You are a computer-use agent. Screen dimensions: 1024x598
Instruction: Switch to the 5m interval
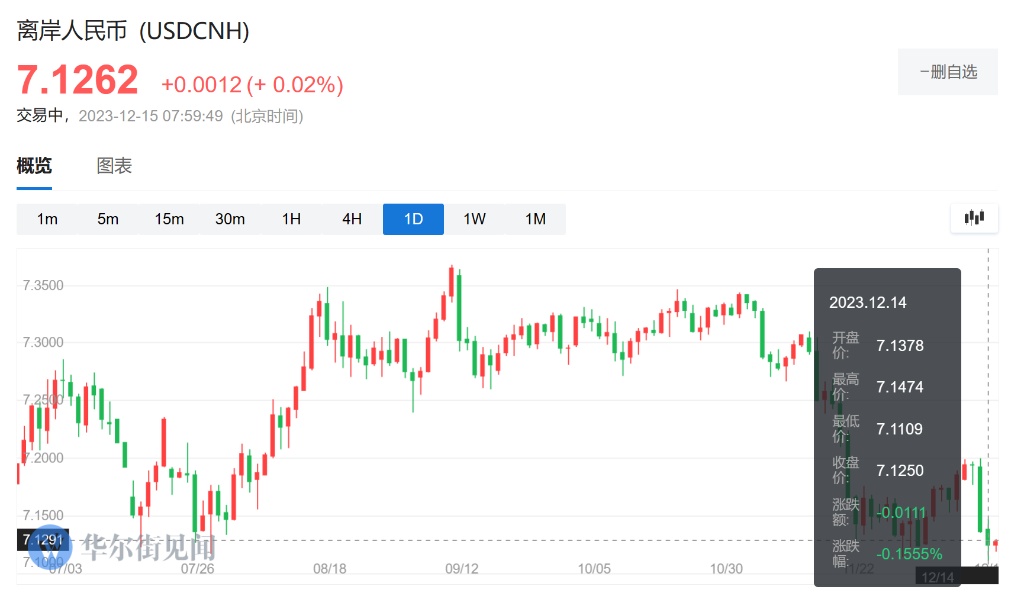pyautogui.click(x=108, y=219)
